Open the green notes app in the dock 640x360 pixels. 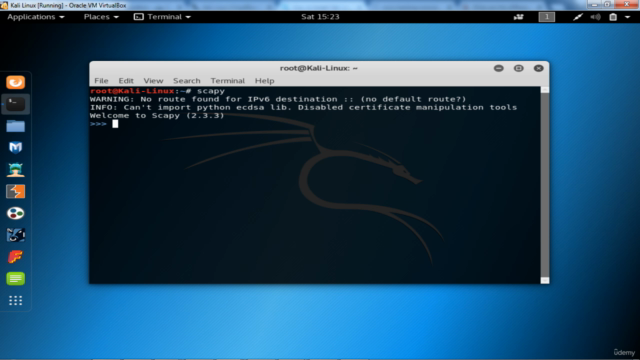point(16,279)
